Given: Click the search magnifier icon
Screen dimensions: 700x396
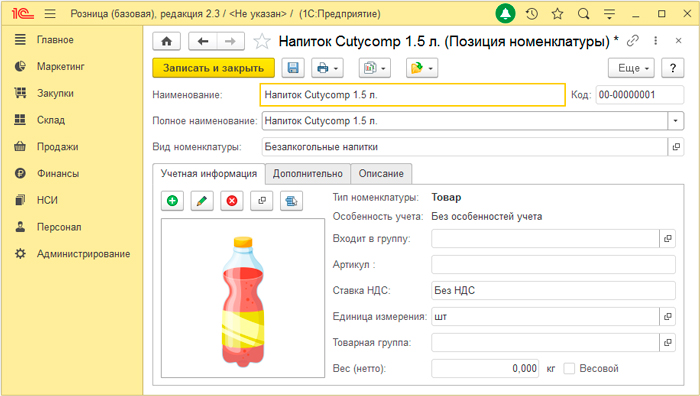Looking at the screenshot, I should click(583, 14).
